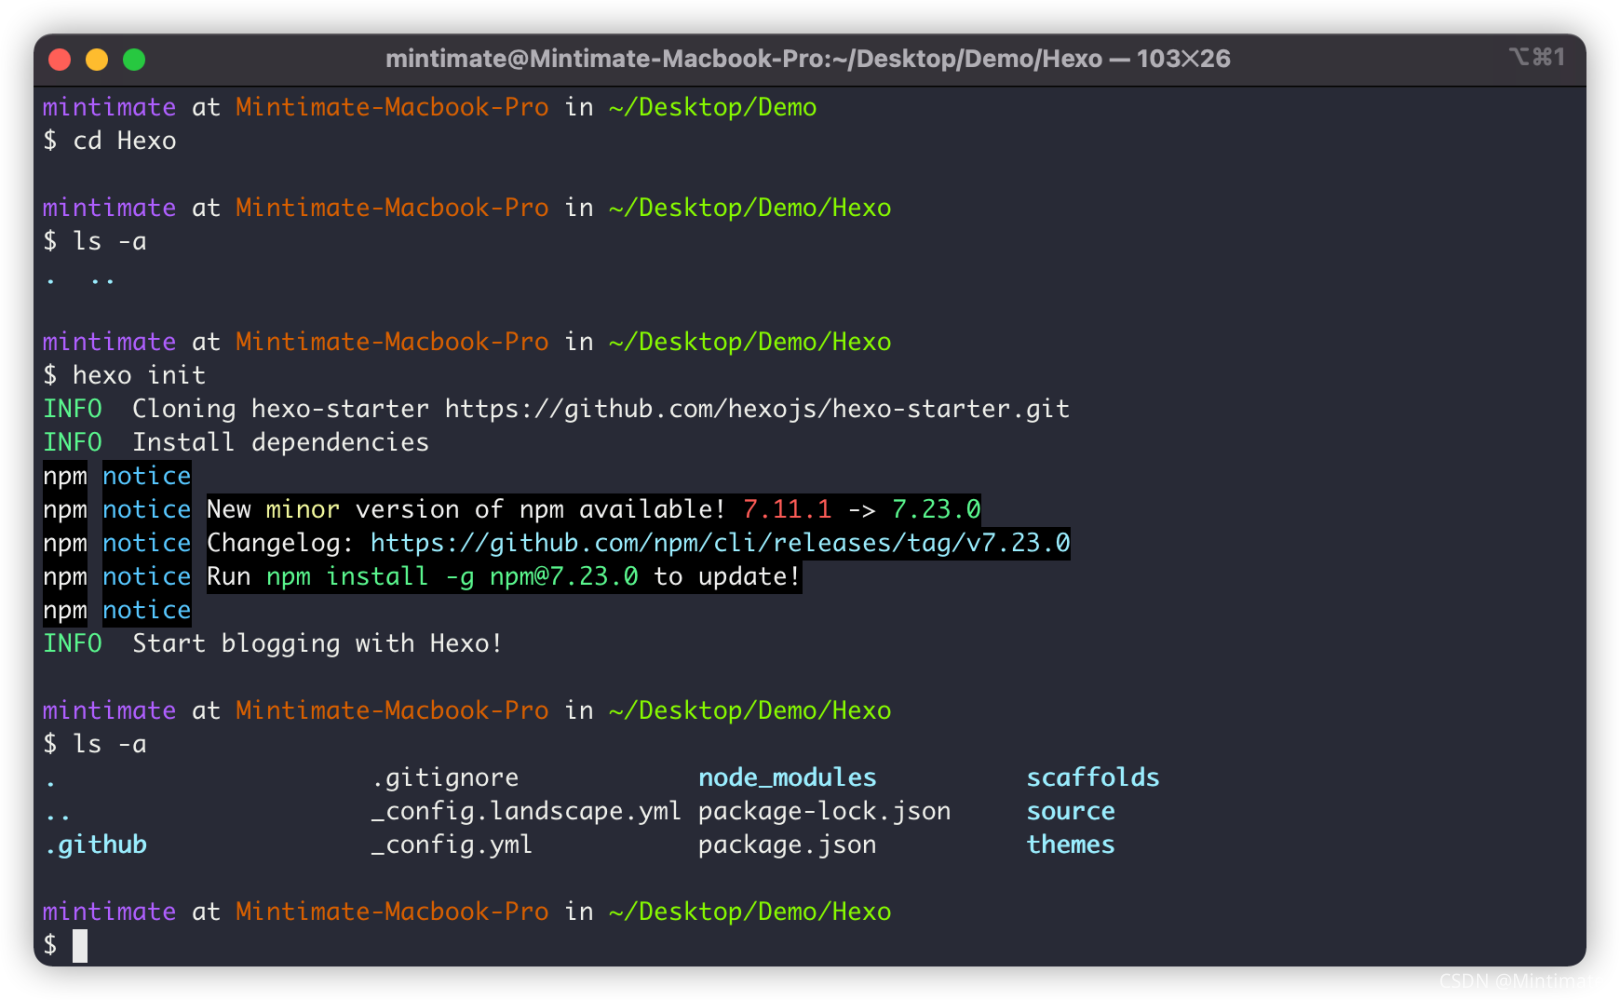This screenshot has height=1000, width=1620.
Task: Click 'npm install -g npm@7.23.0' command
Action: (452, 577)
